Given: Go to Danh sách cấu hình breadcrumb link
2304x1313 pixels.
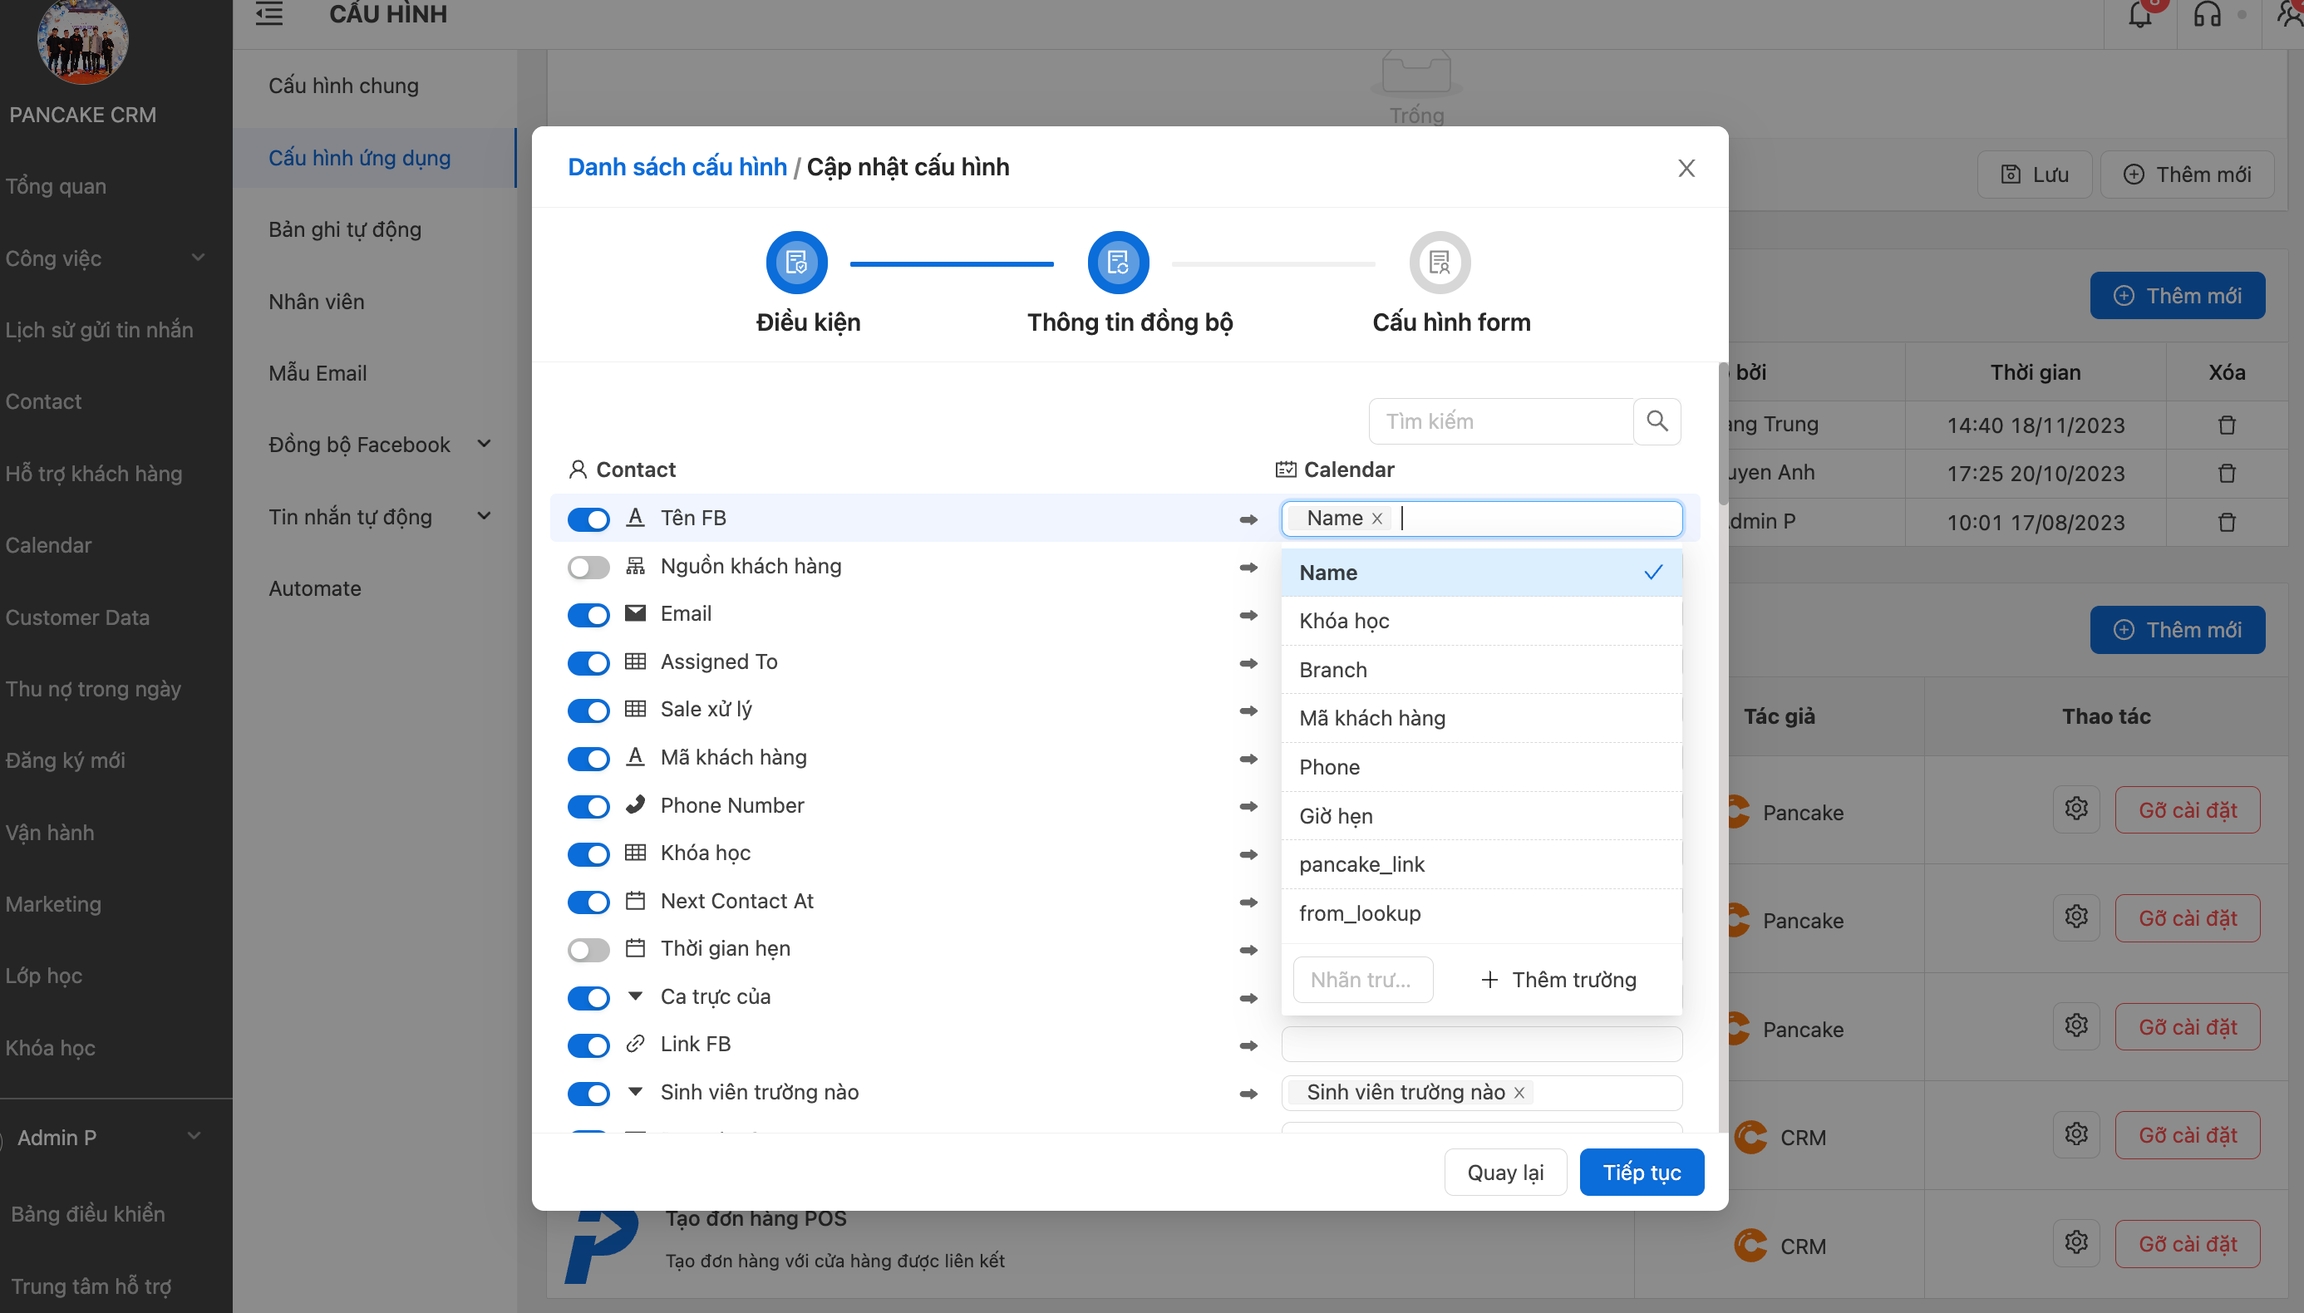Looking at the screenshot, I should click(x=677, y=167).
